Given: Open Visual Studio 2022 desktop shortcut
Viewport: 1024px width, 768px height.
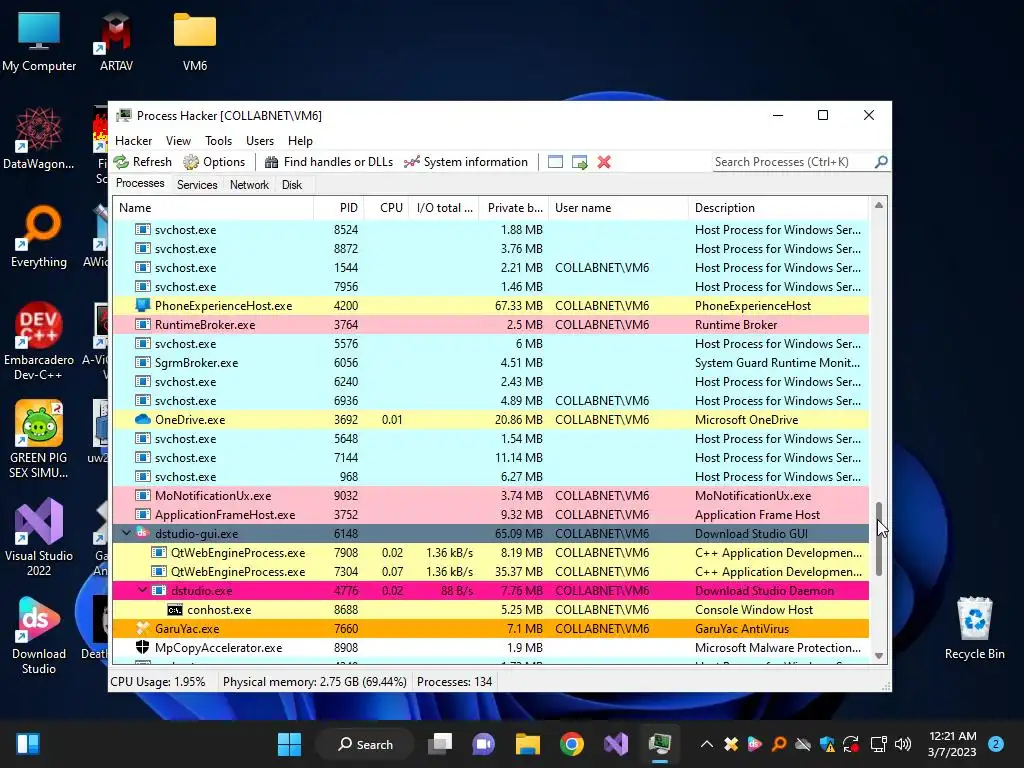Looking at the screenshot, I should click(39, 537).
